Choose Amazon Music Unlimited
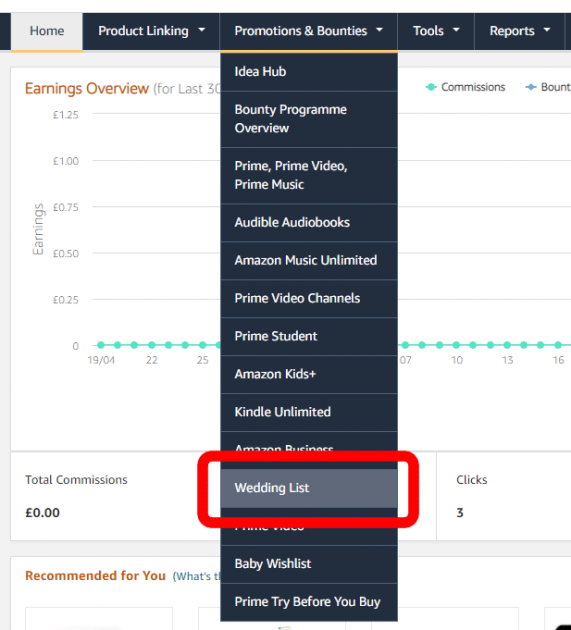 click(309, 260)
